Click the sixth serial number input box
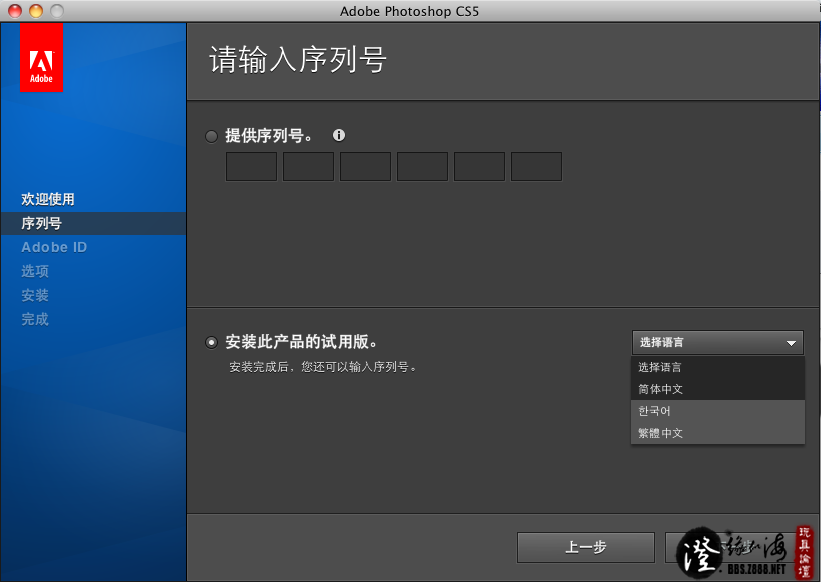This screenshot has width=821, height=582. tap(537, 166)
